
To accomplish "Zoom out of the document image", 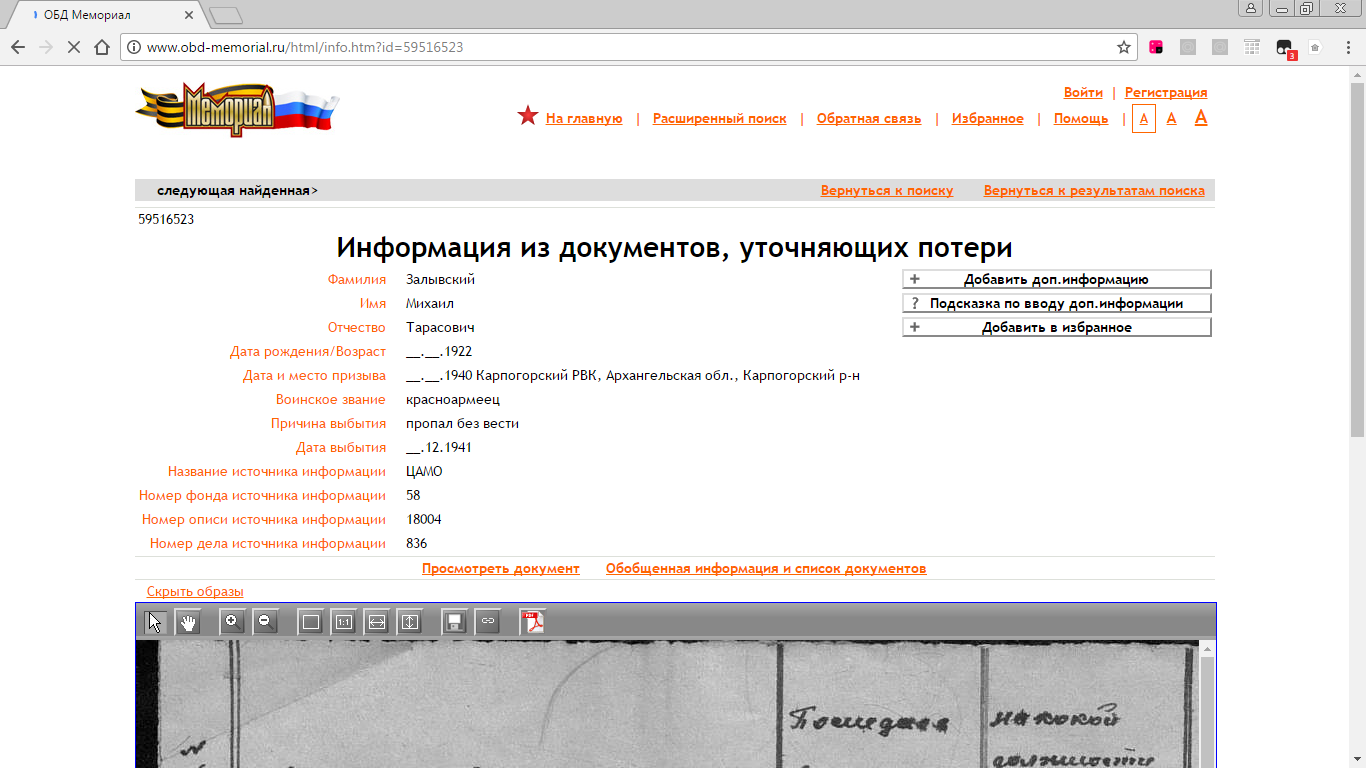I will [x=265, y=622].
